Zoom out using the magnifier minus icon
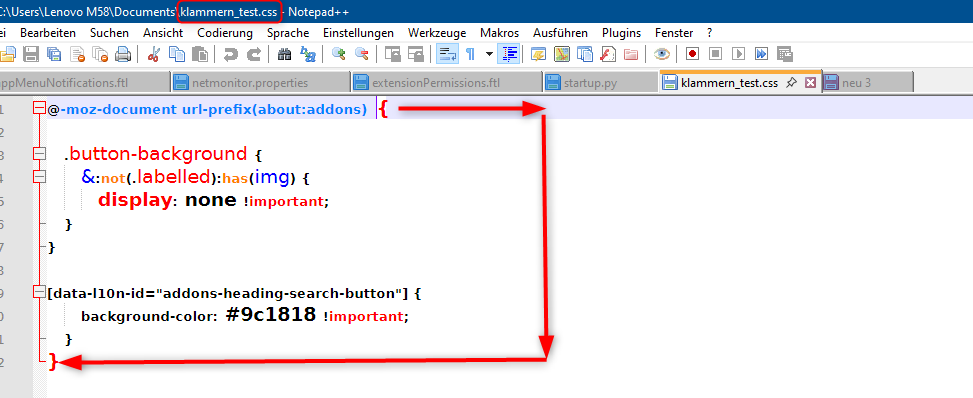This screenshot has height=398, width=973. point(361,55)
